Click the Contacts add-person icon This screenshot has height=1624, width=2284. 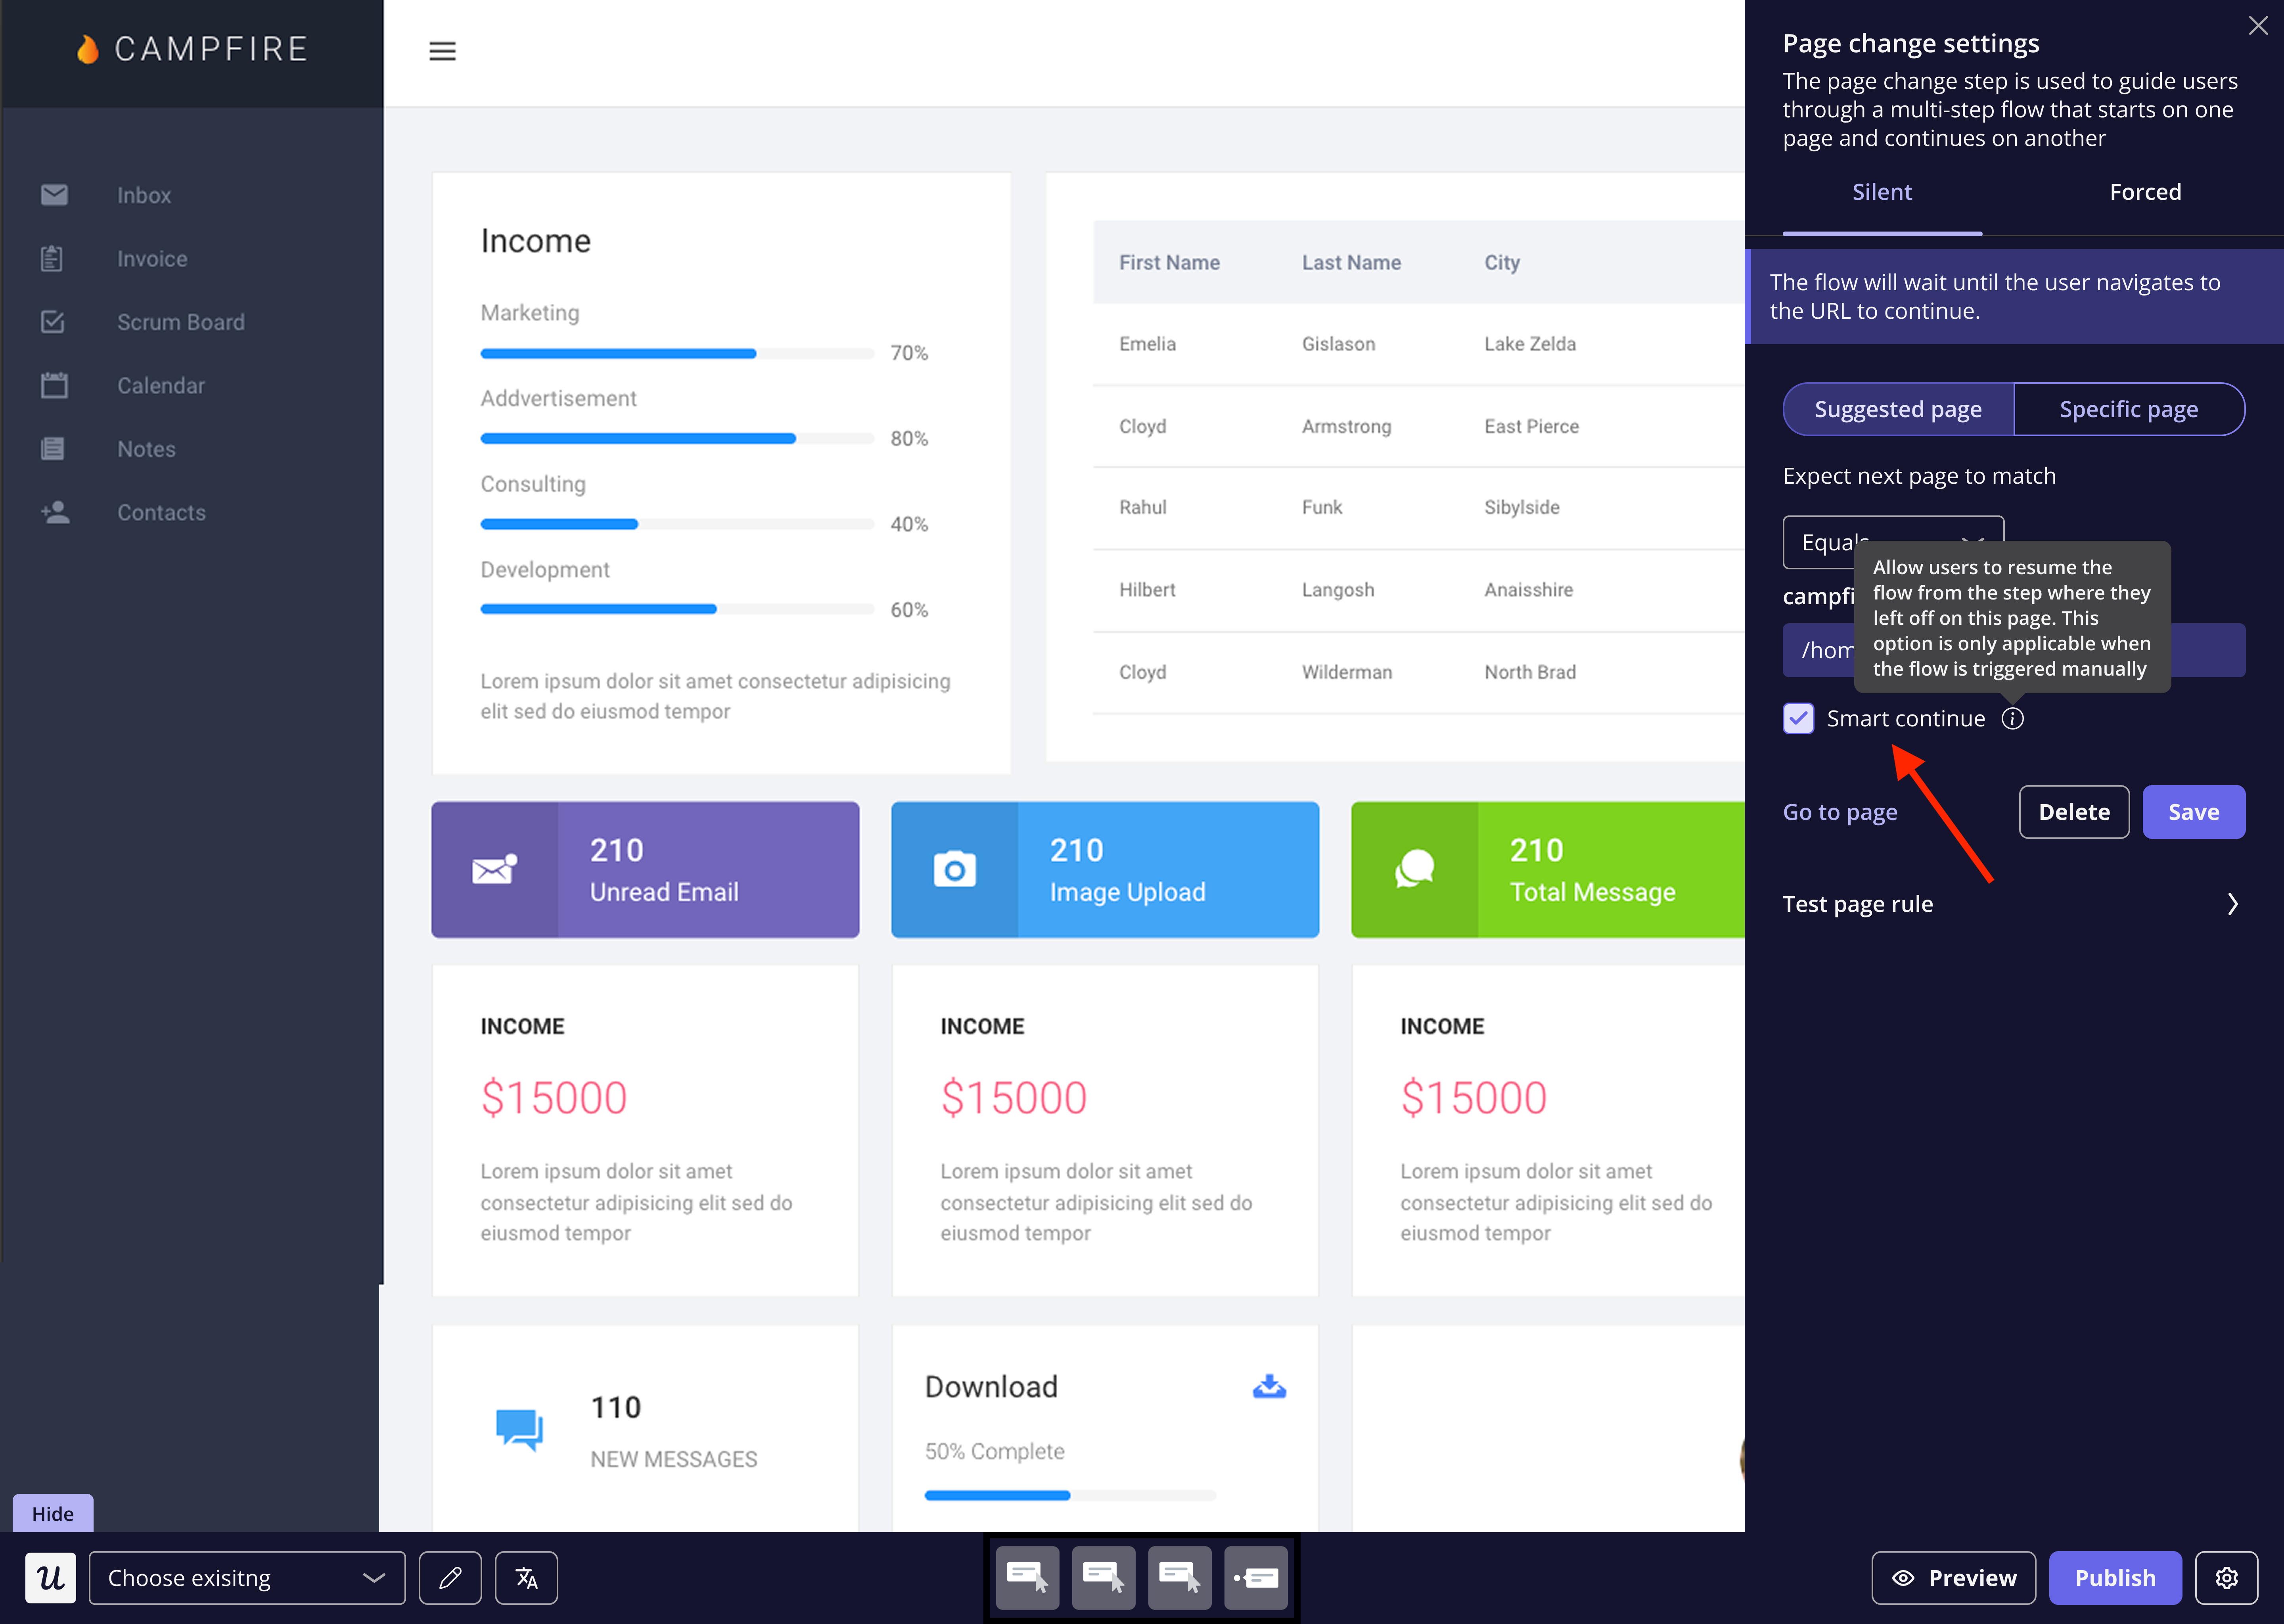pos(55,512)
